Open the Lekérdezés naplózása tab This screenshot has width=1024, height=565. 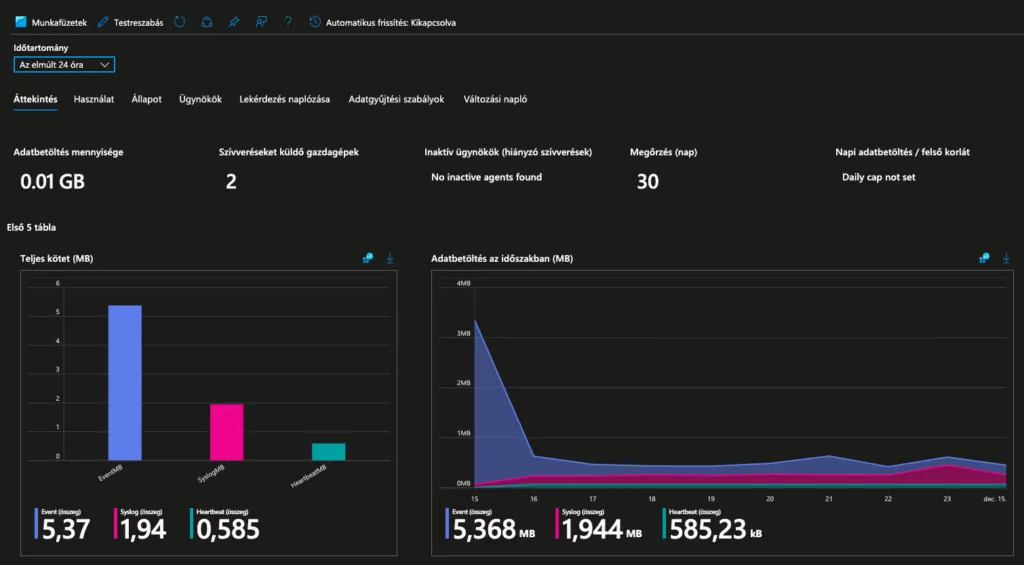[x=284, y=99]
